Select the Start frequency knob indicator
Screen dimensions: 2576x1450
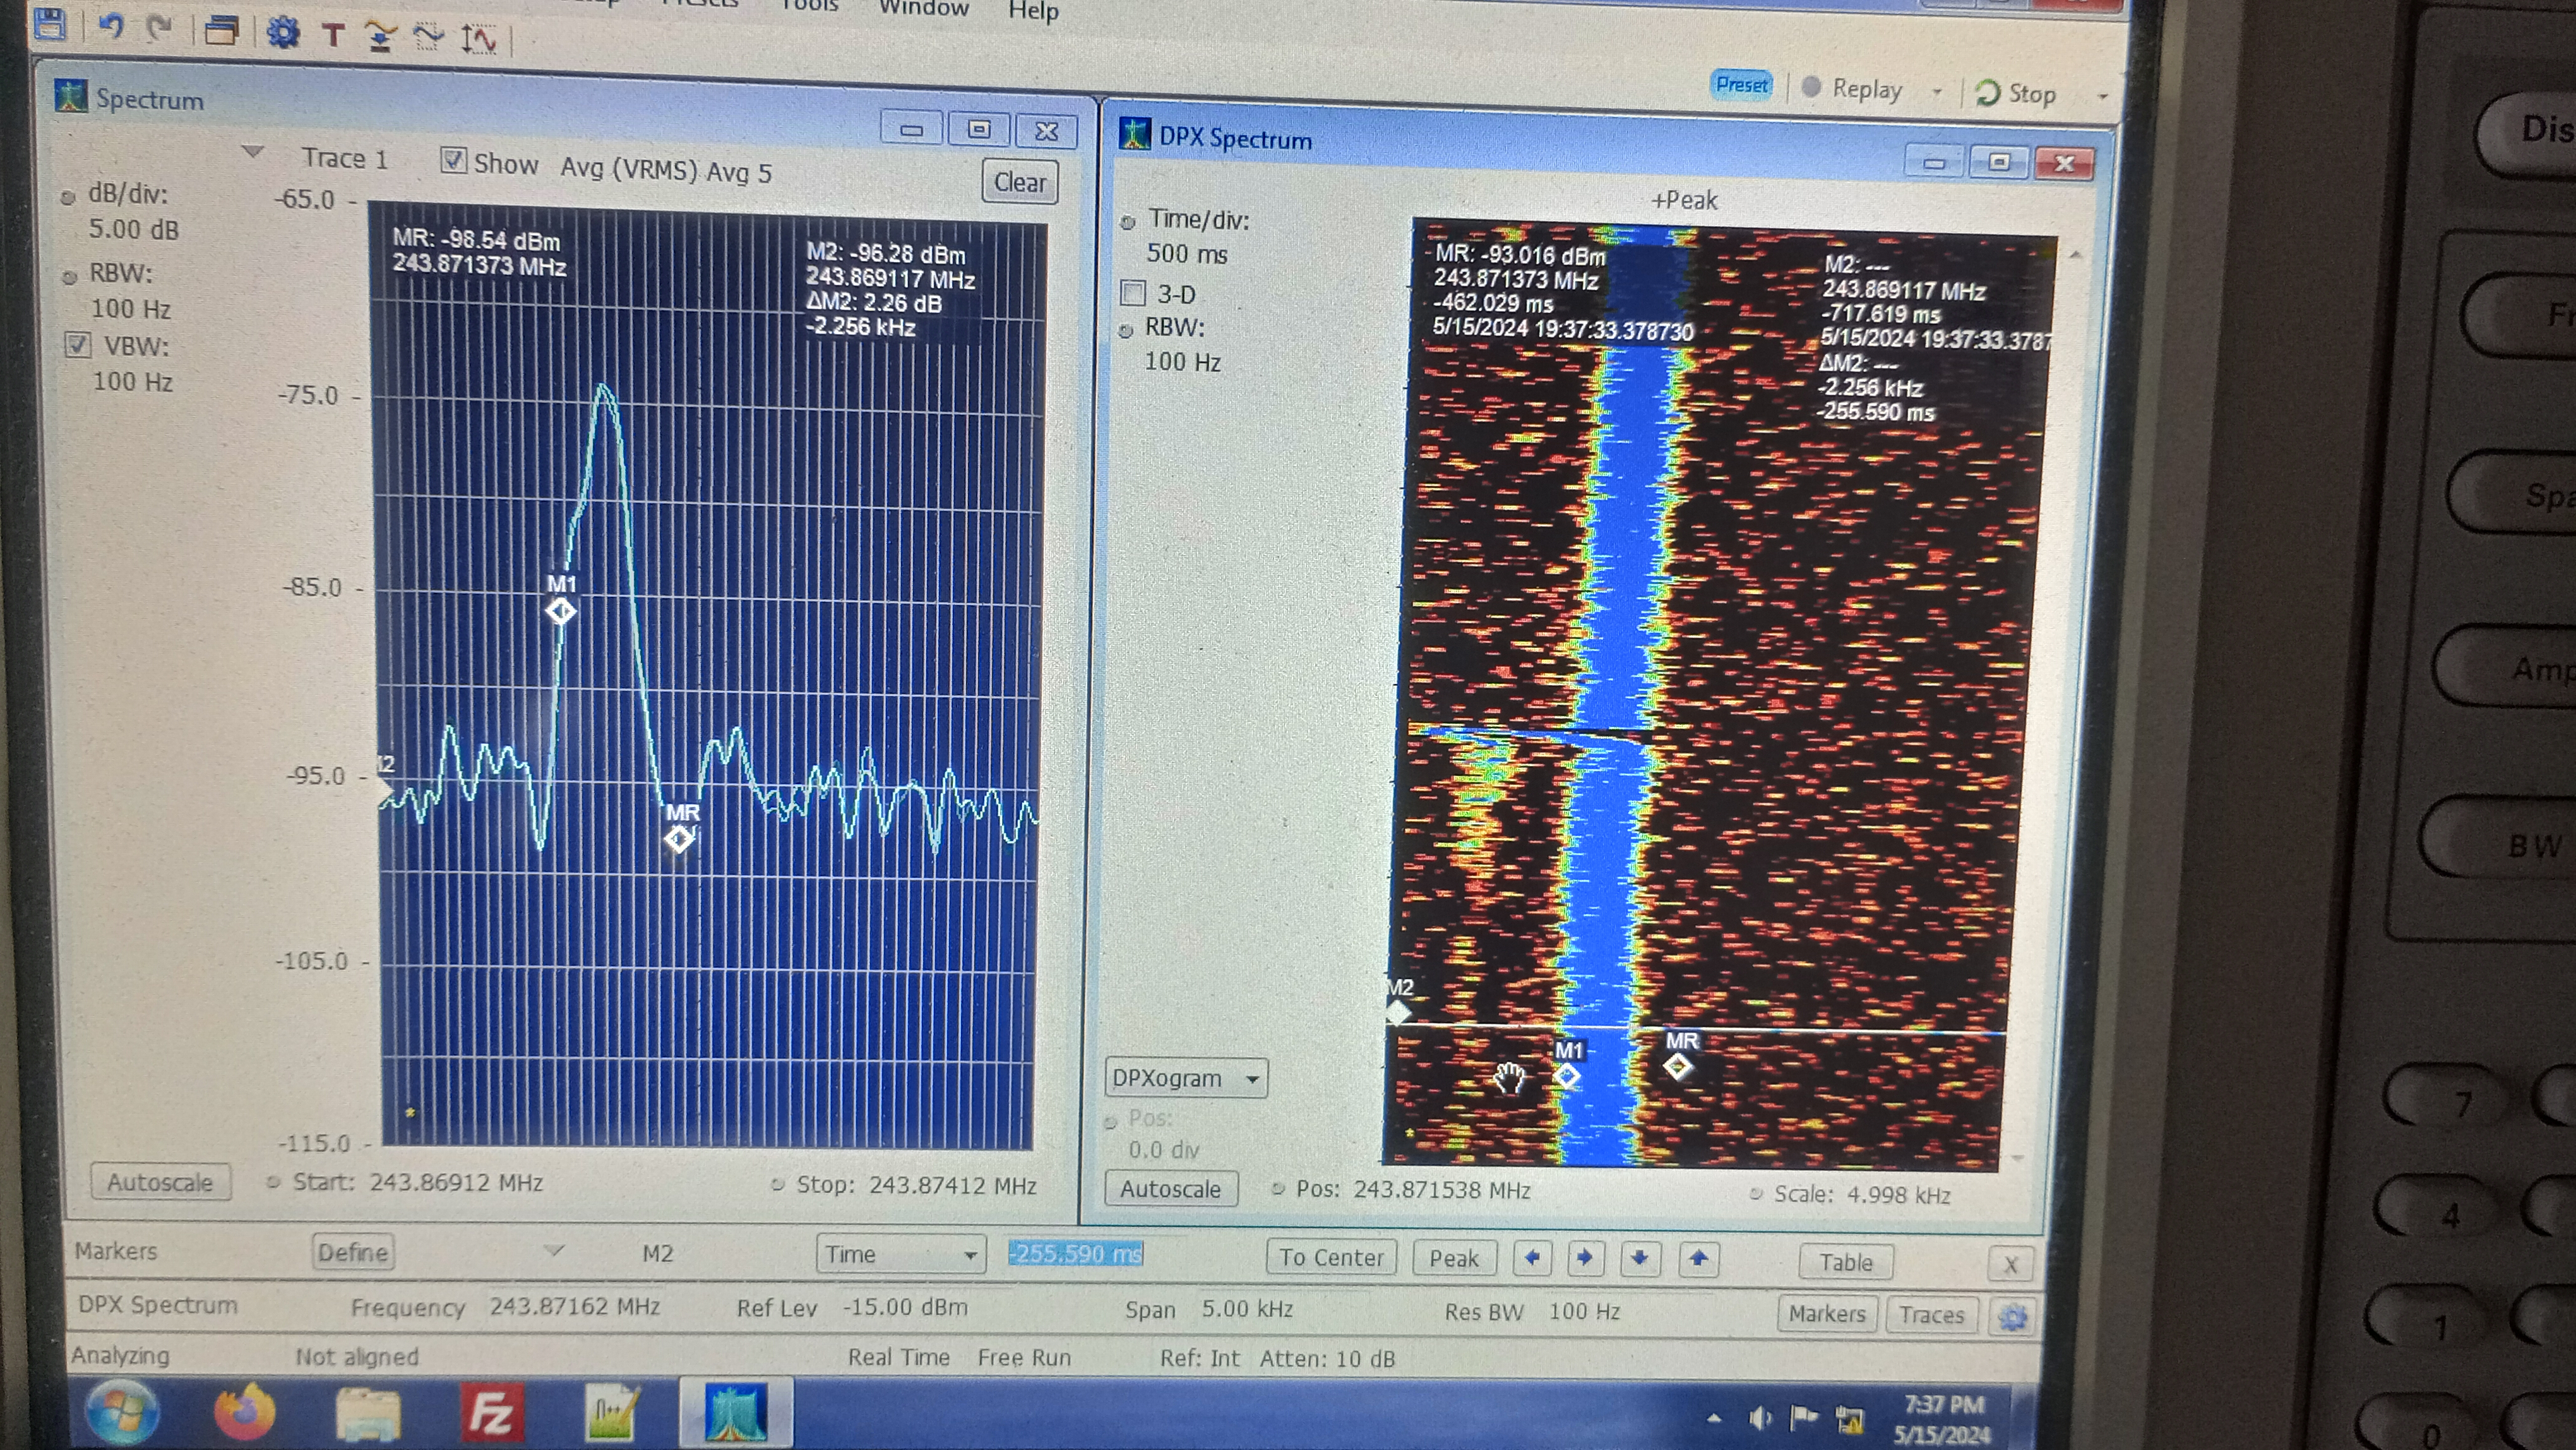272,1182
